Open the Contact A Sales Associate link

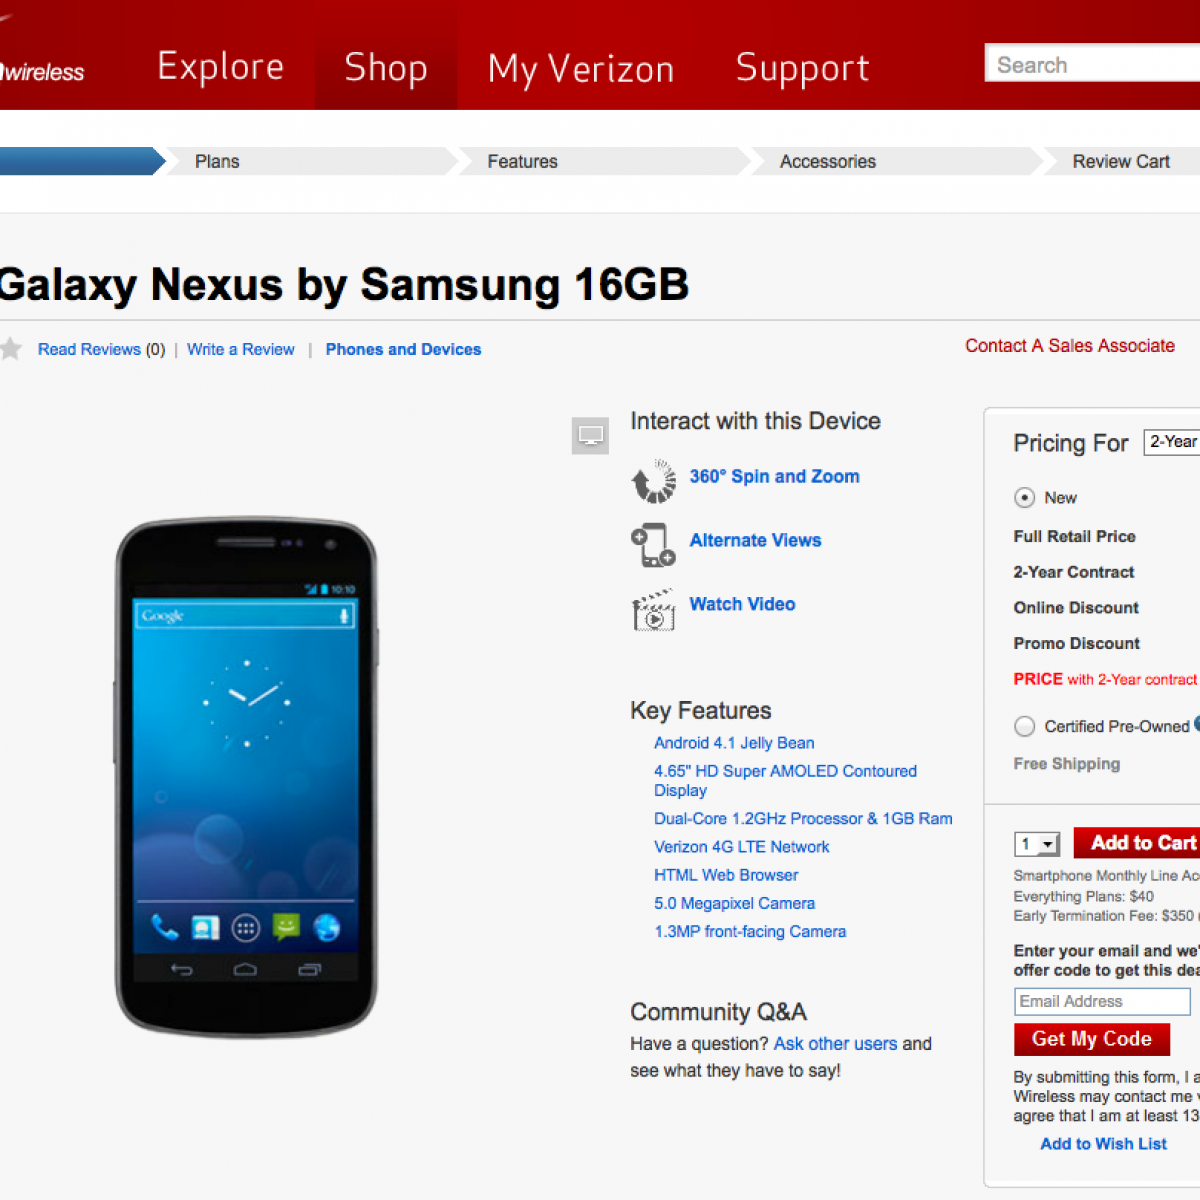pyautogui.click(x=1069, y=346)
